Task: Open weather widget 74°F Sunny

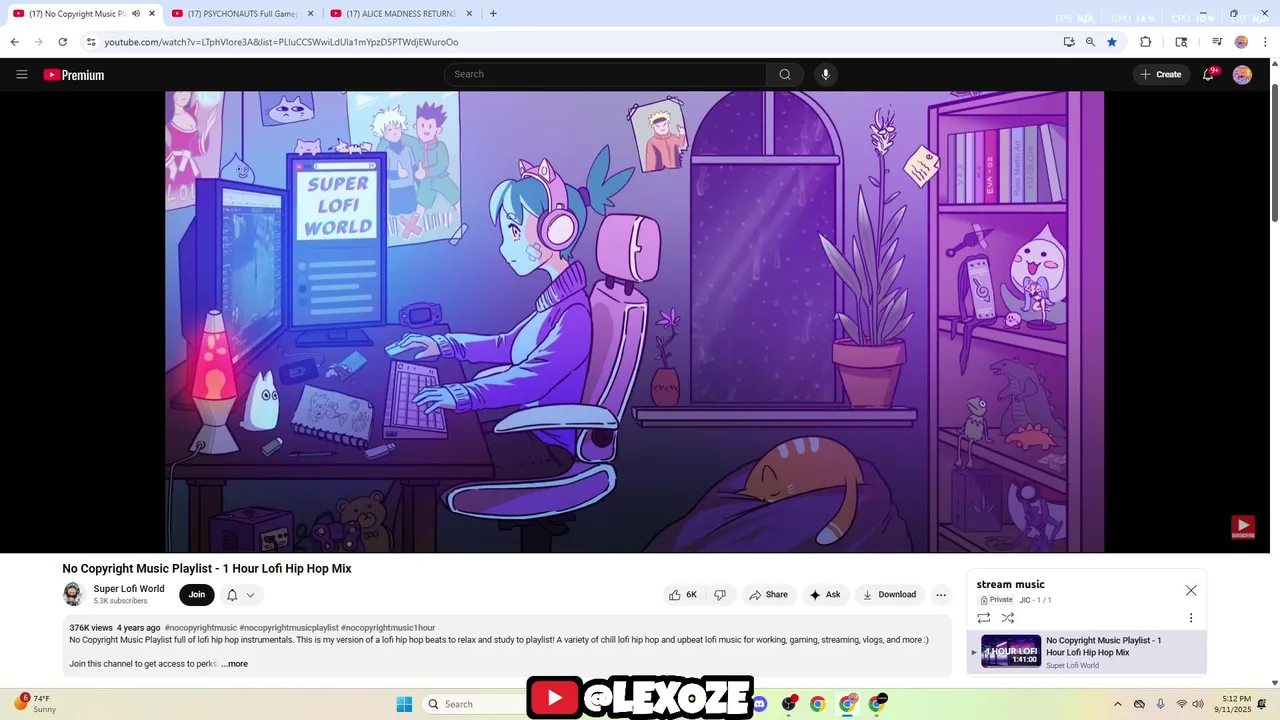Action: (x=35, y=704)
